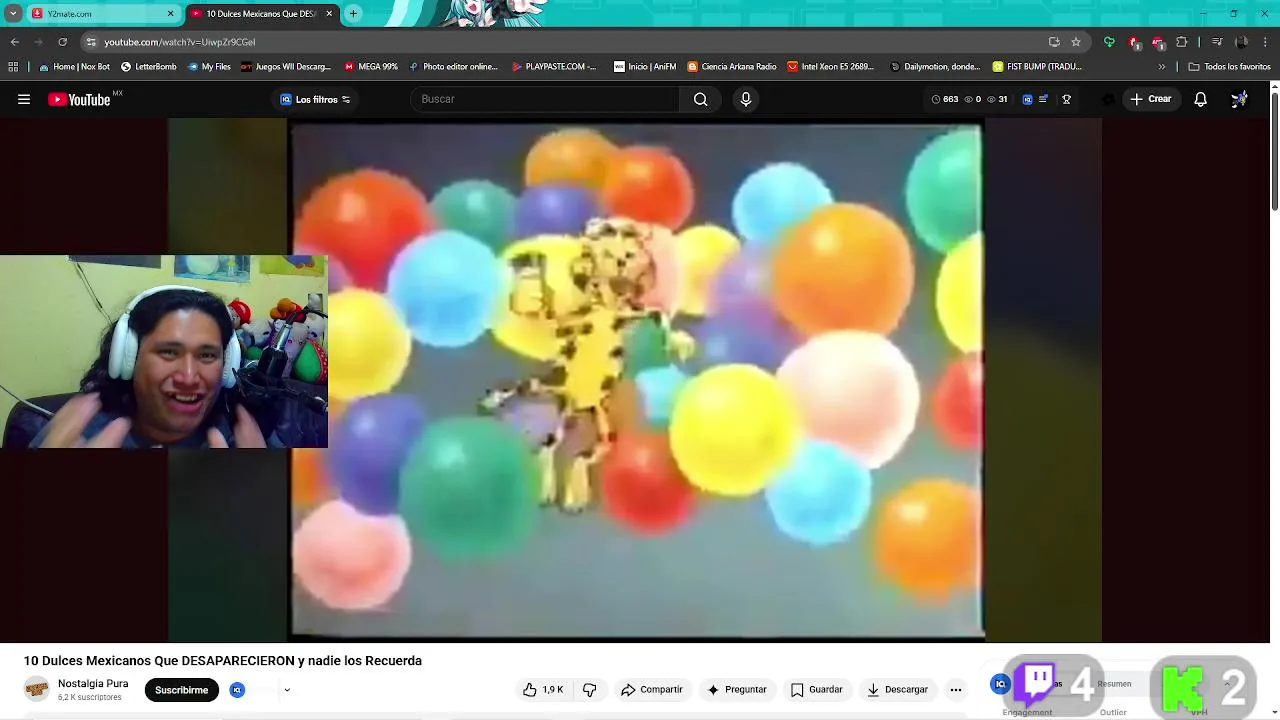
Task: Open Dailymotion bookmark
Action: point(935,67)
